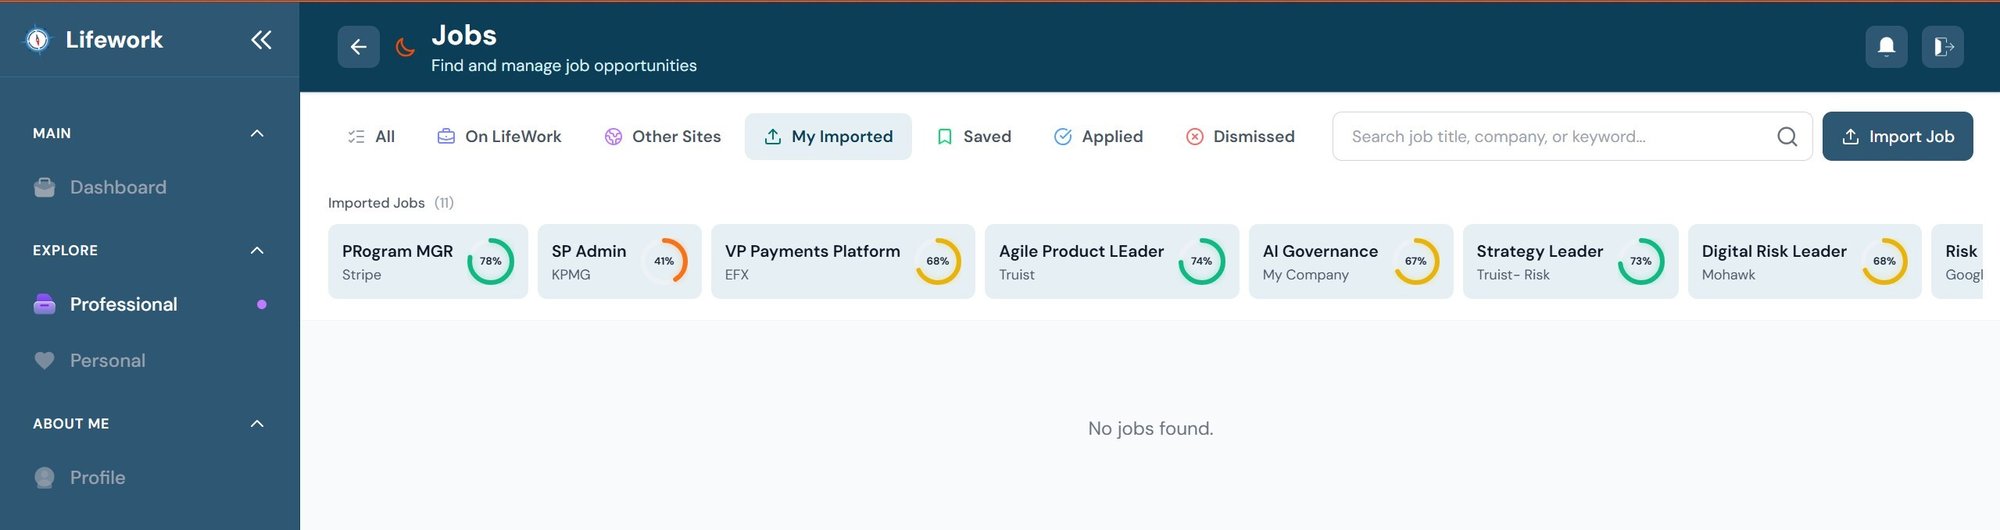Collapse the MAIN section
Image resolution: width=2000 pixels, height=530 pixels.
pyautogui.click(x=257, y=134)
